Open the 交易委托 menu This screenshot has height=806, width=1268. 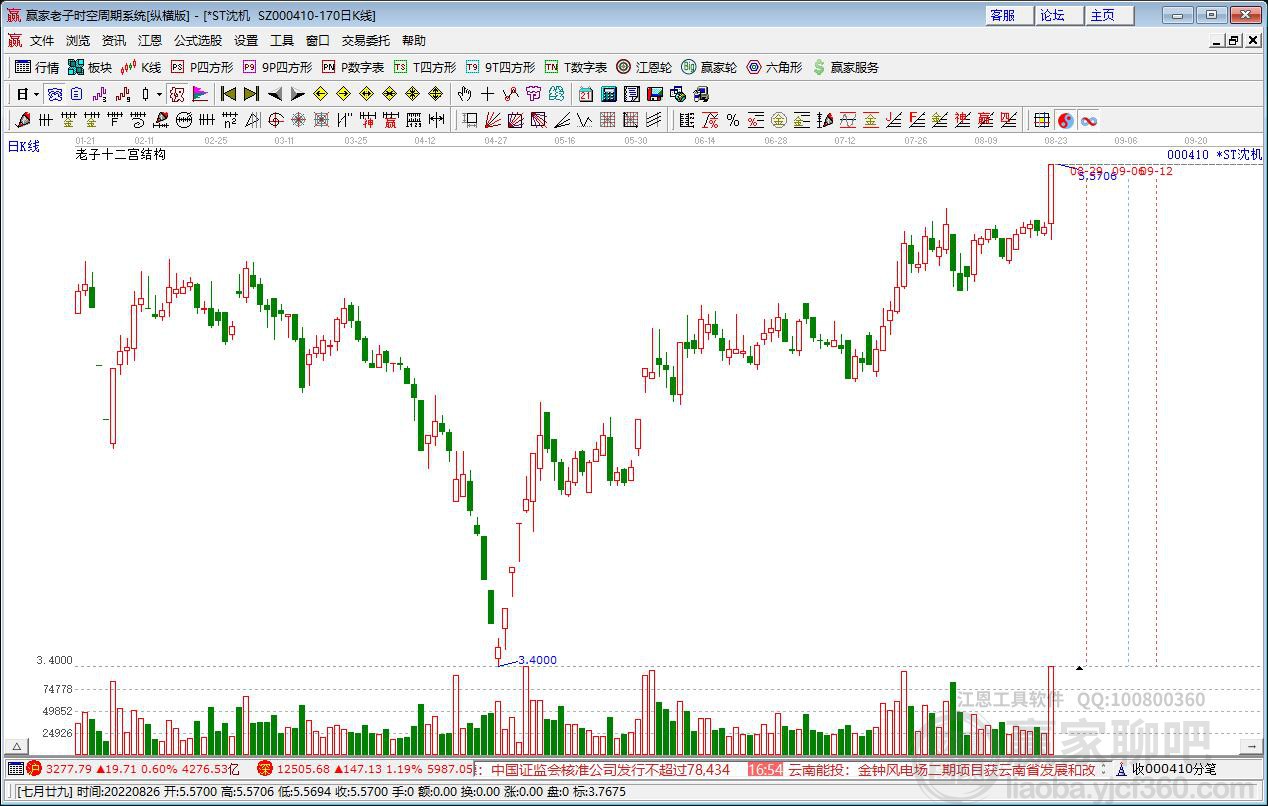pos(366,41)
